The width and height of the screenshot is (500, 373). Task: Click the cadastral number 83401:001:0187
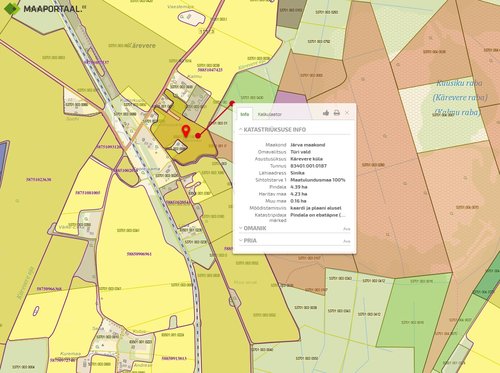coord(308,166)
